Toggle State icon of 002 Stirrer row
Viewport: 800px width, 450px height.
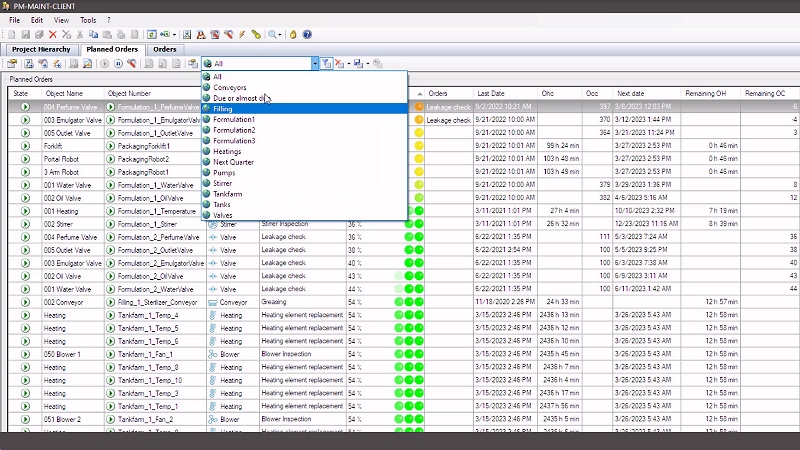(x=25, y=224)
